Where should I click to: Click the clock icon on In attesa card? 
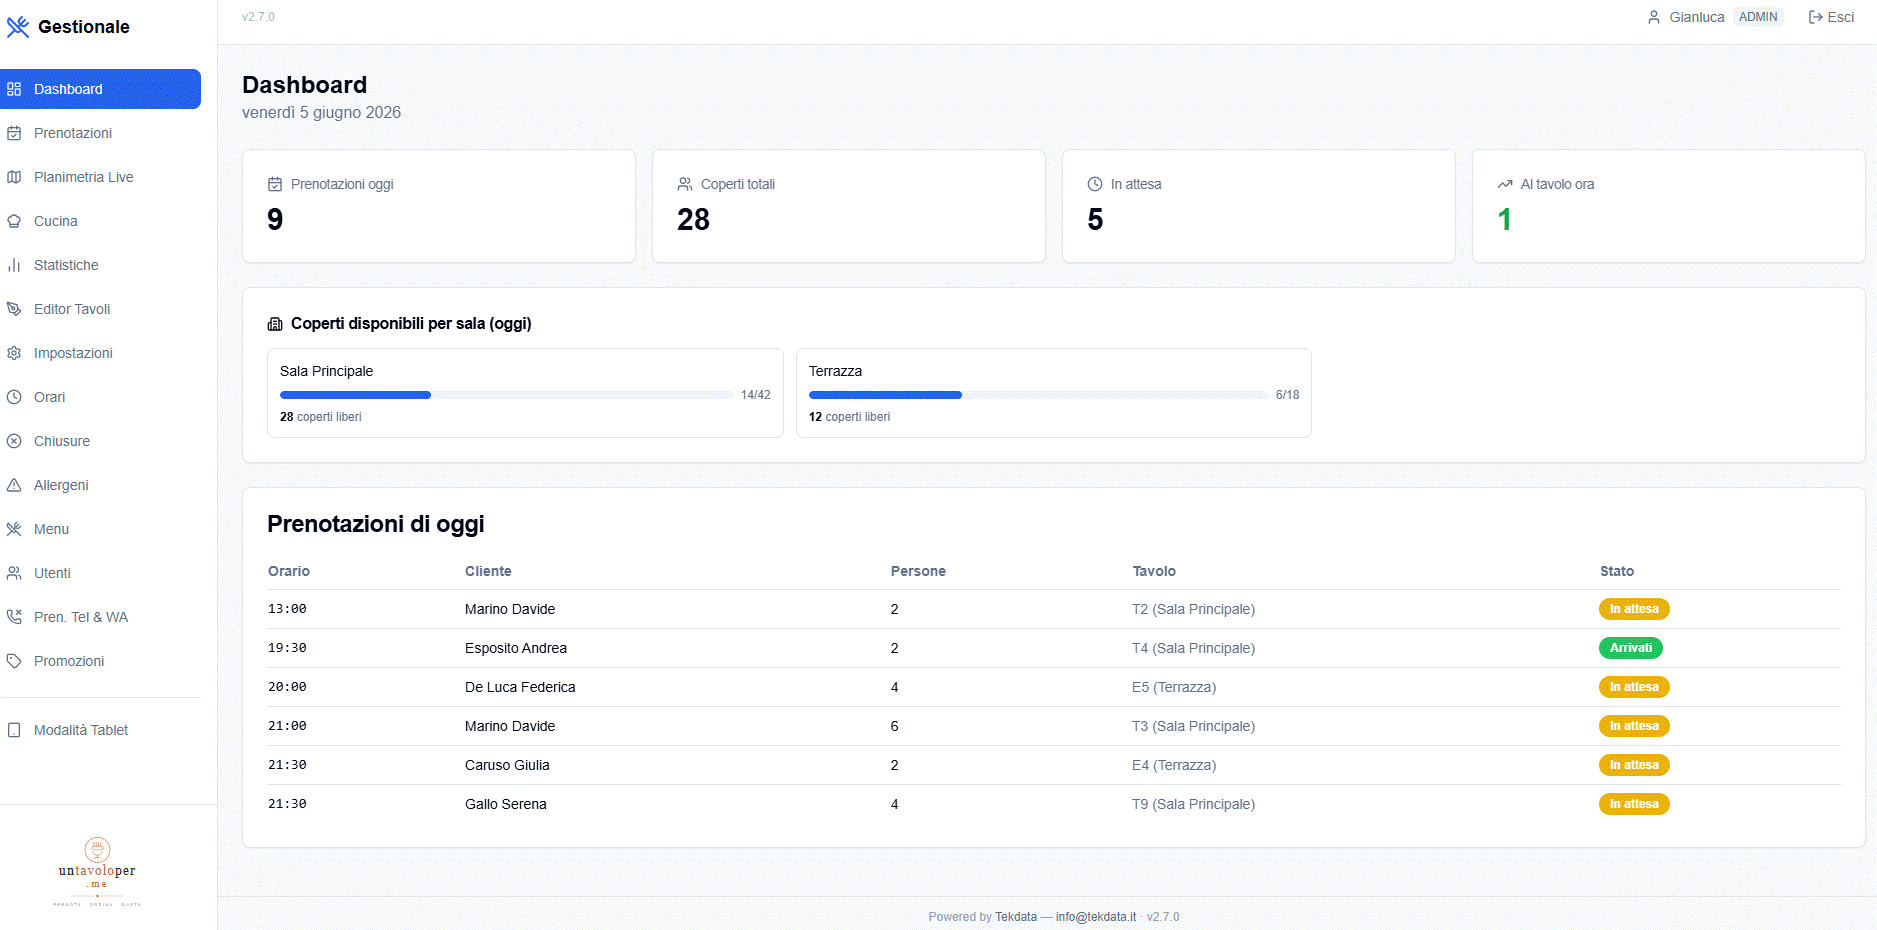coord(1095,184)
